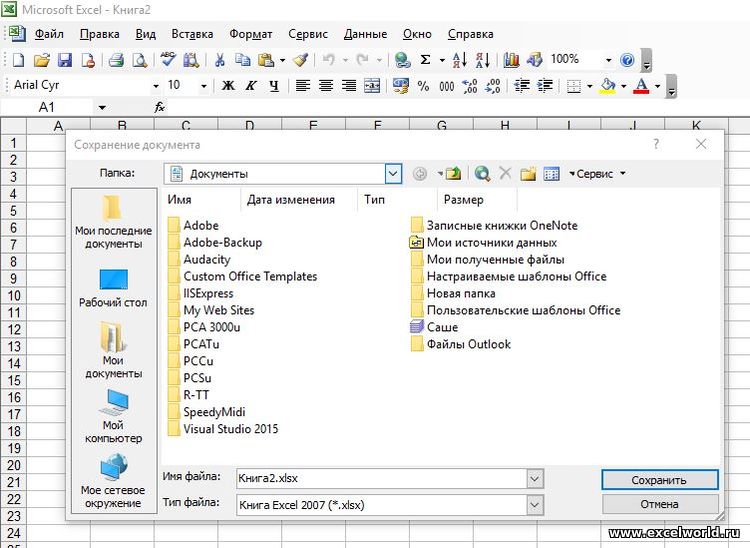The image size is (750, 548).
Task: Click the Excel Help question icon
Action: point(627,60)
